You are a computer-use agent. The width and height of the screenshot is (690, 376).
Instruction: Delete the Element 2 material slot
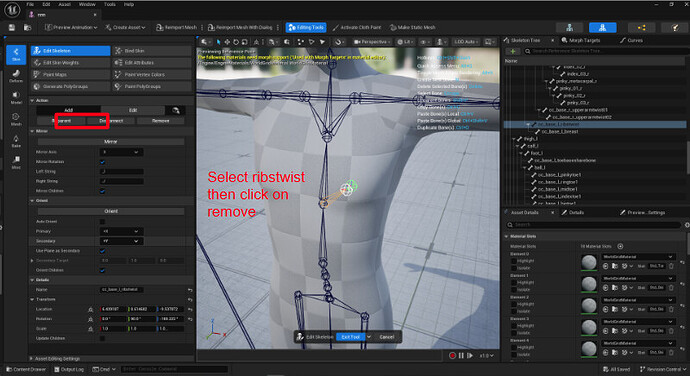tap(671, 309)
